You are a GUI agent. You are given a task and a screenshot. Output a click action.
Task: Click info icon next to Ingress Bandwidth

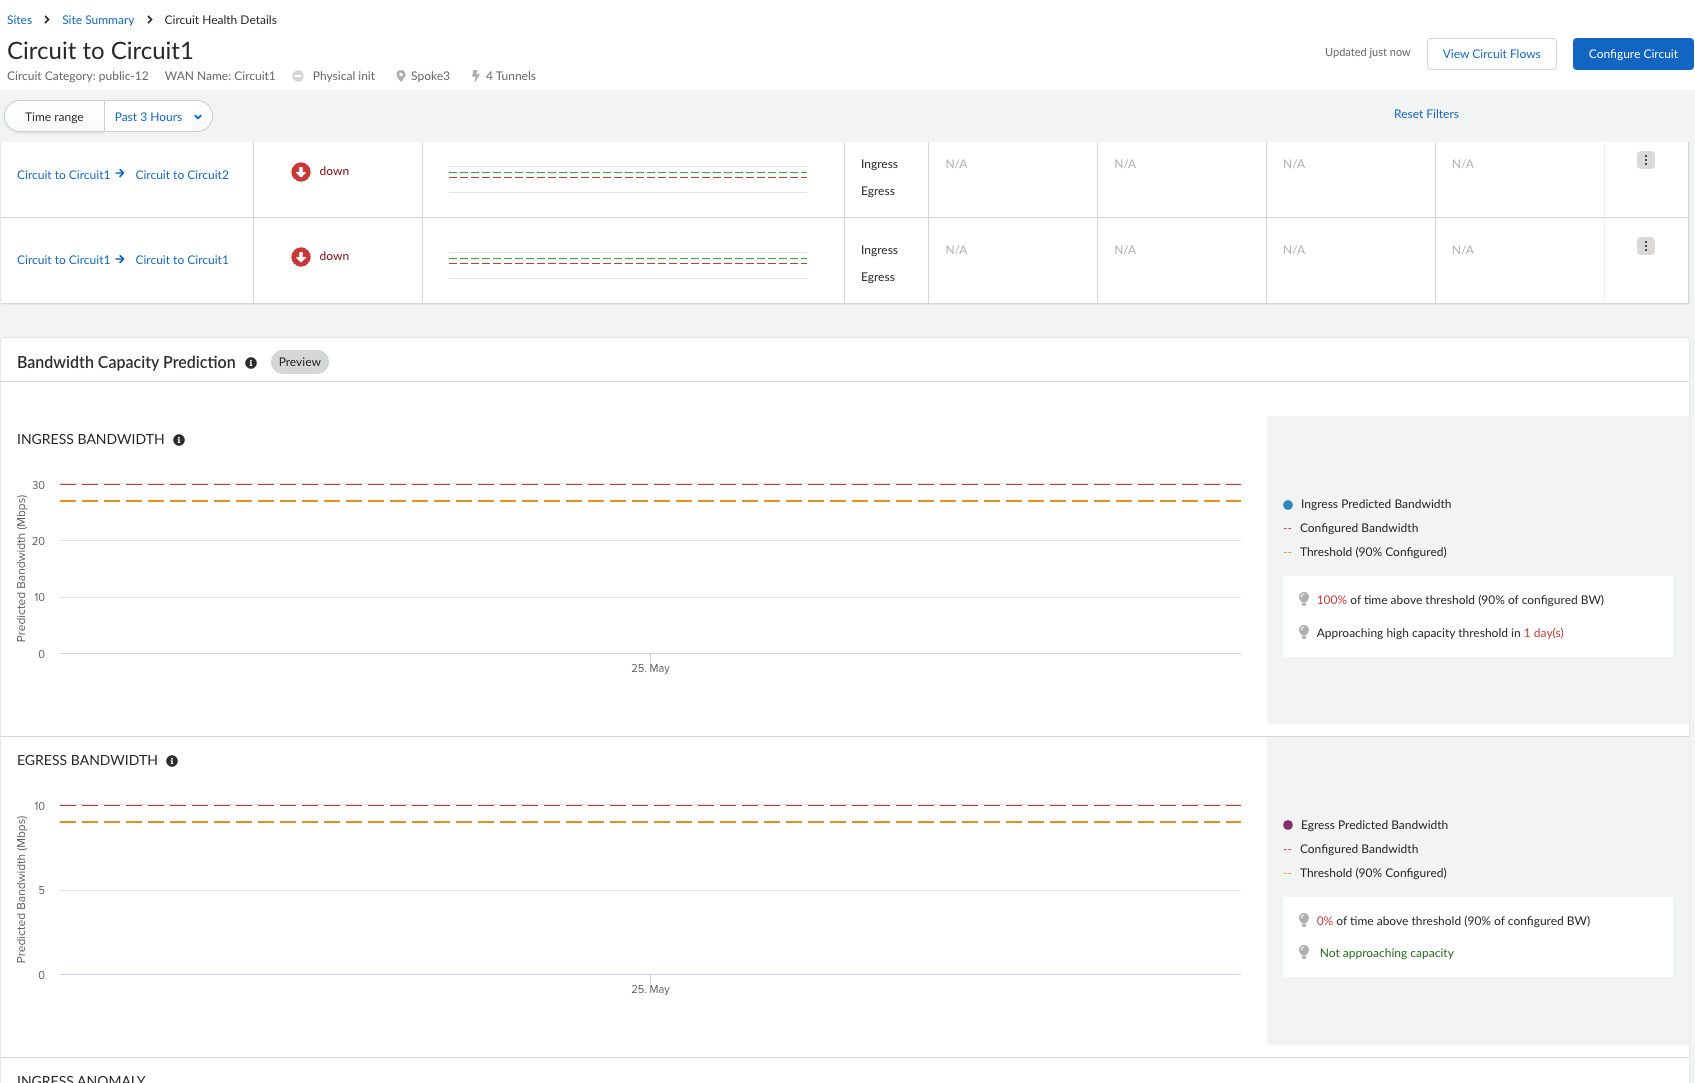pos(179,440)
